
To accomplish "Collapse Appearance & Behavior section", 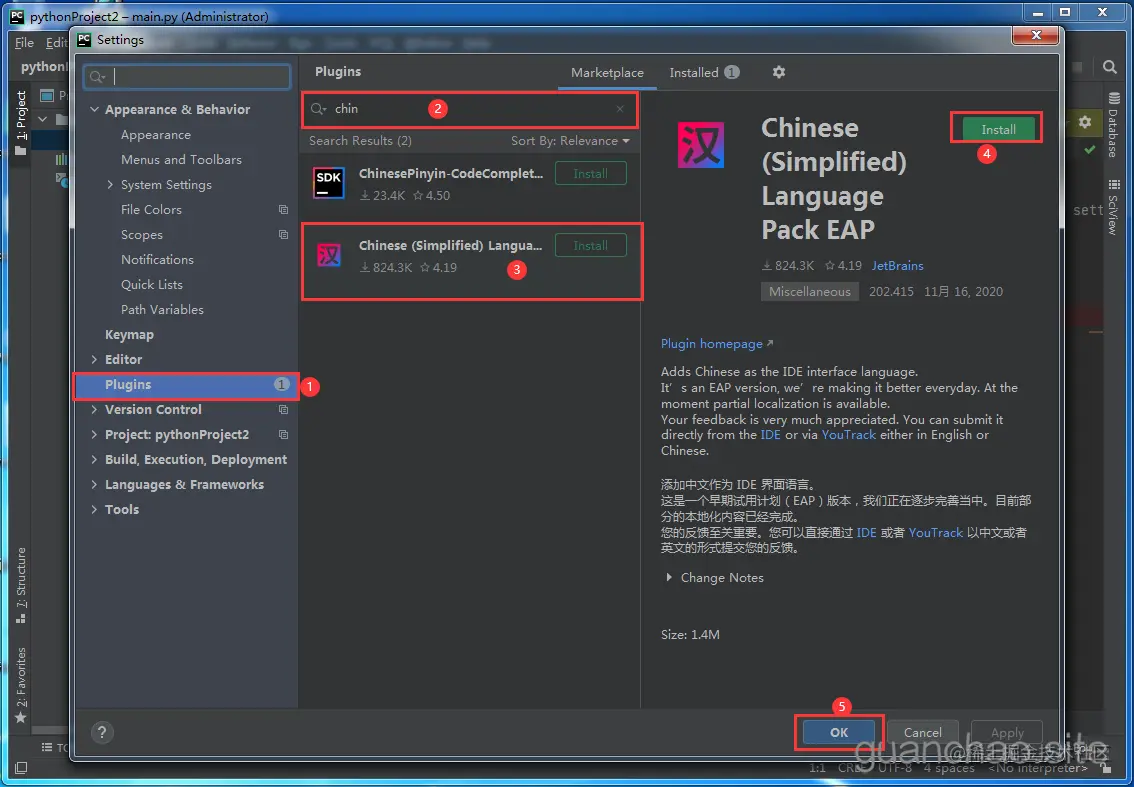I will pos(94,110).
